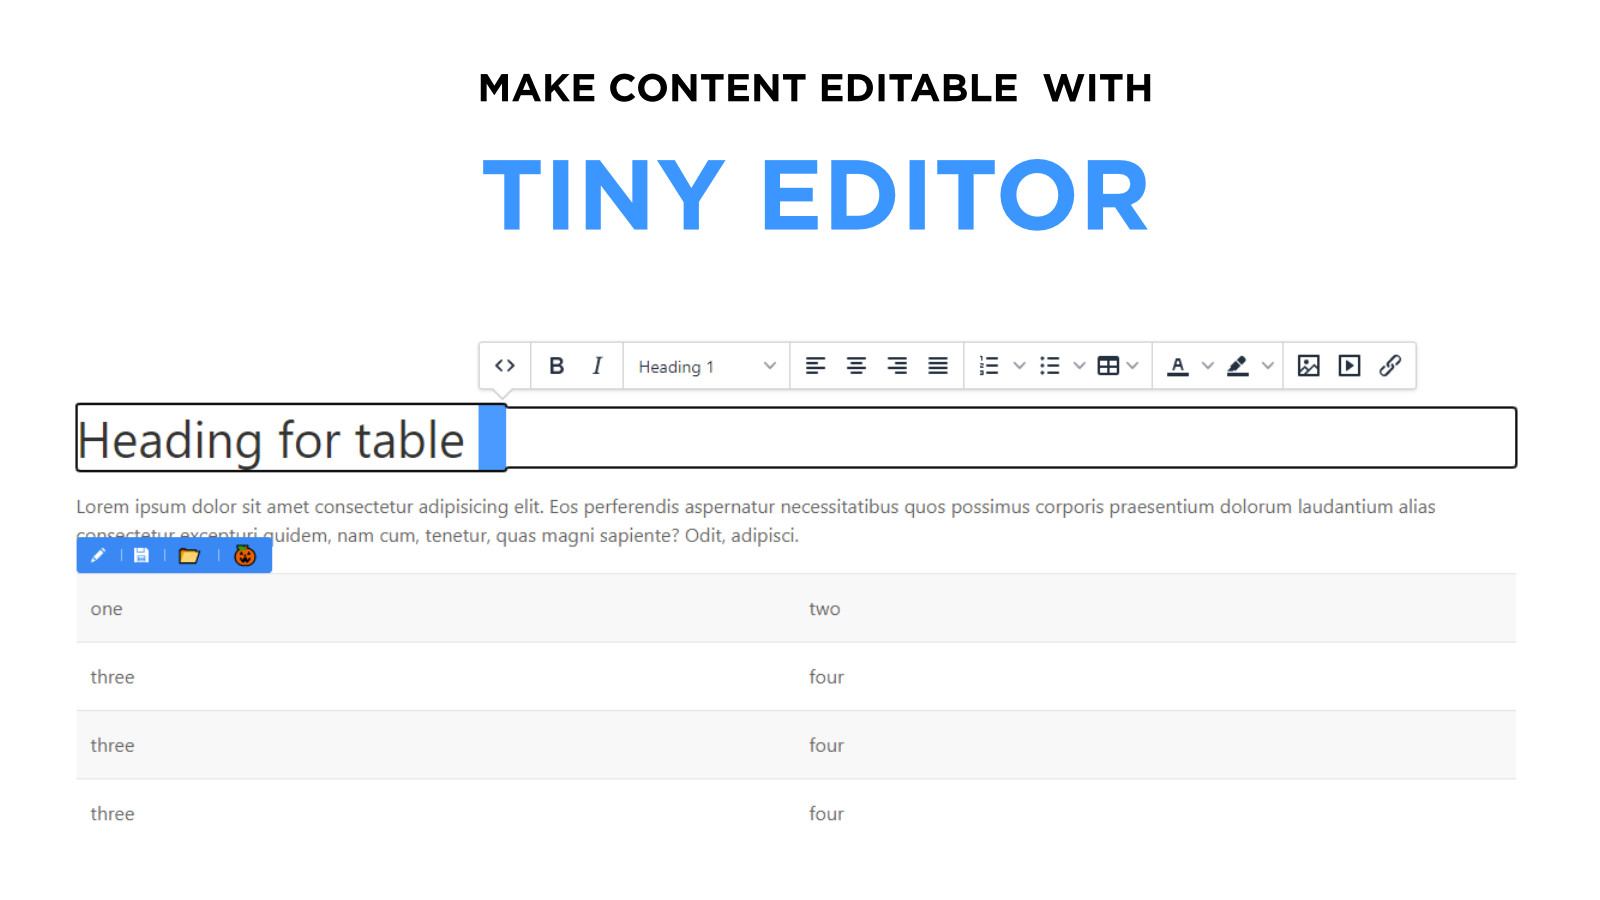Click the save floppy disk icon
The height and width of the screenshot is (900, 1600).
[141, 555]
